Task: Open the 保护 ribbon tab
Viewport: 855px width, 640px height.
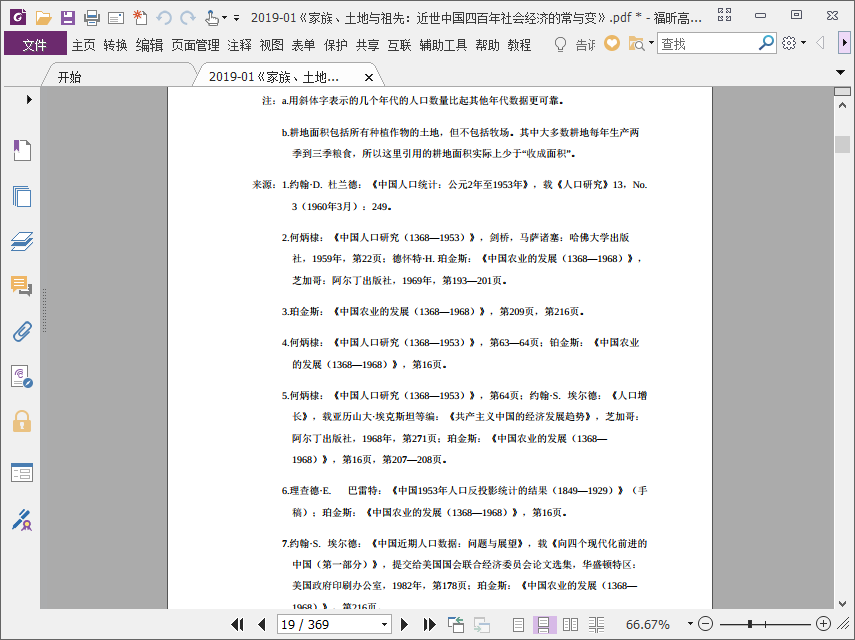Action: click(335, 45)
